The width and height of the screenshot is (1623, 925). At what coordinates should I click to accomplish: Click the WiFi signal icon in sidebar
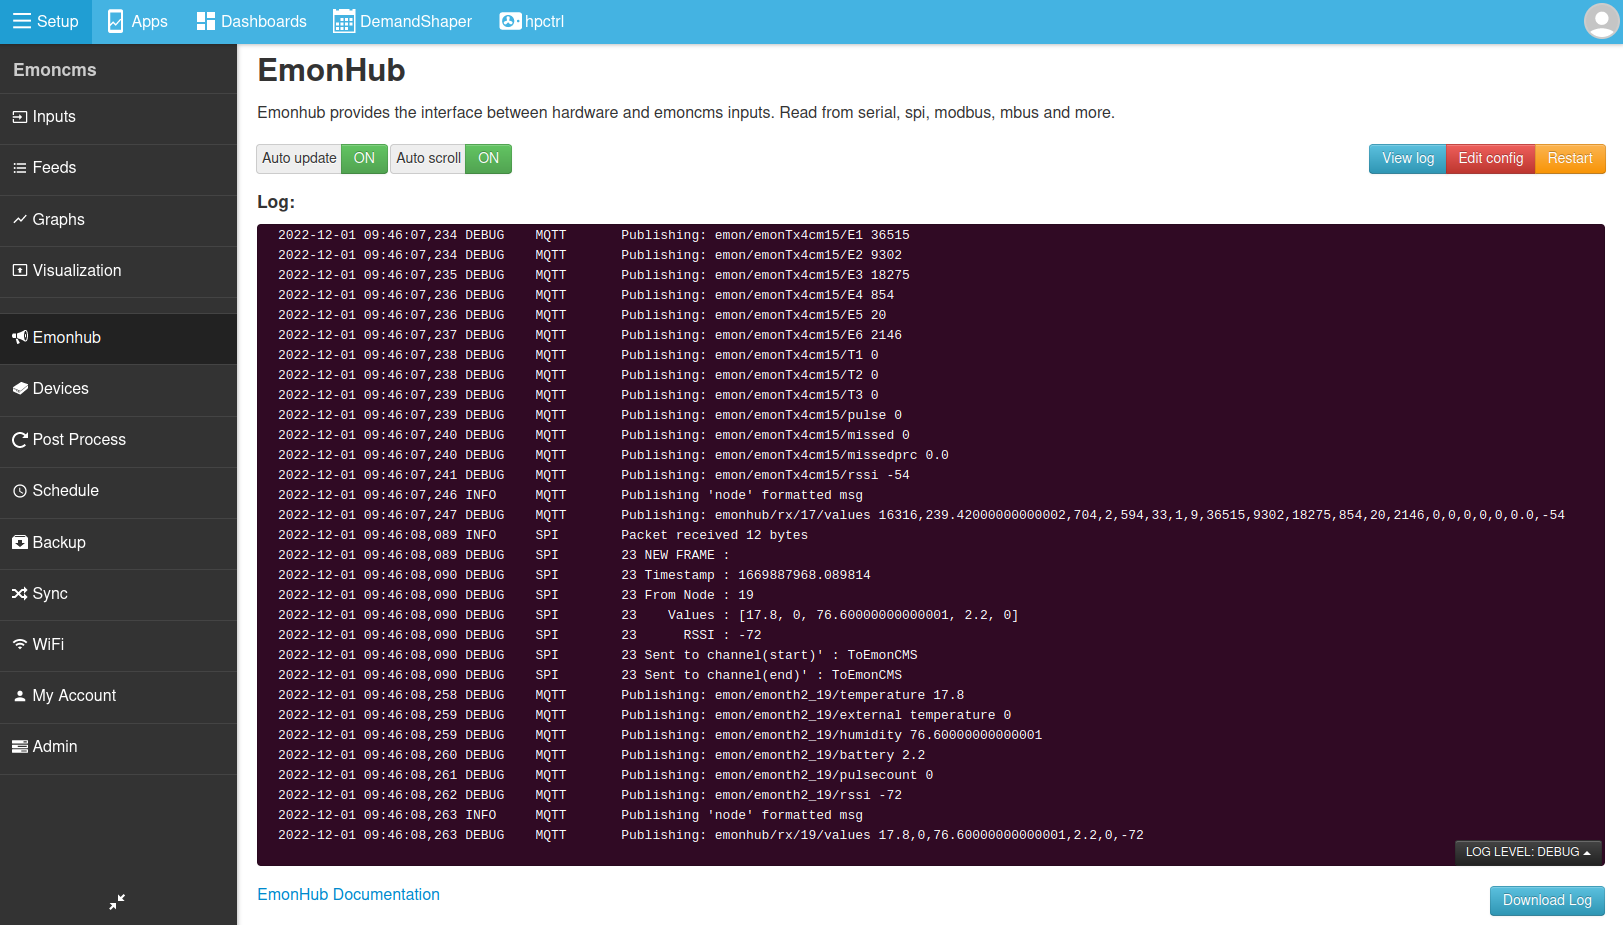point(19,644)
